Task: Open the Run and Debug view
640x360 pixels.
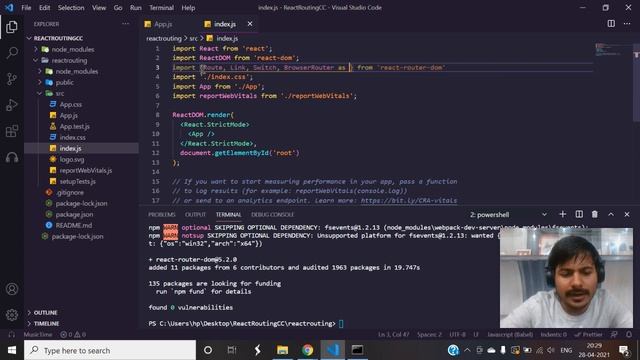Action: pos(12,105)
